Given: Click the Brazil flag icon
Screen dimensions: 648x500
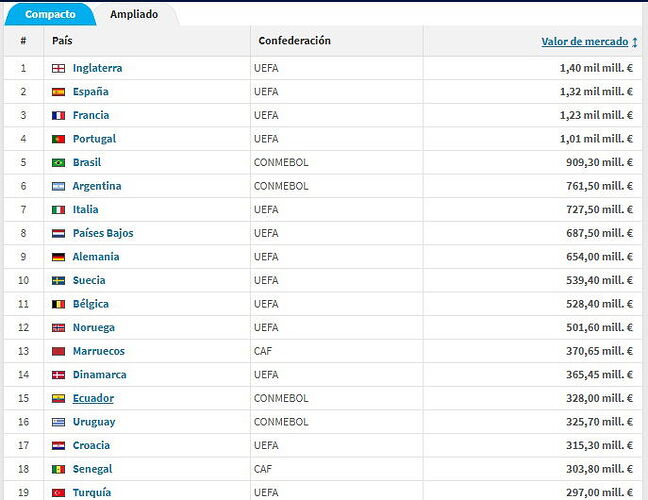Looking at the screenshot, I should tap(58, 163).
